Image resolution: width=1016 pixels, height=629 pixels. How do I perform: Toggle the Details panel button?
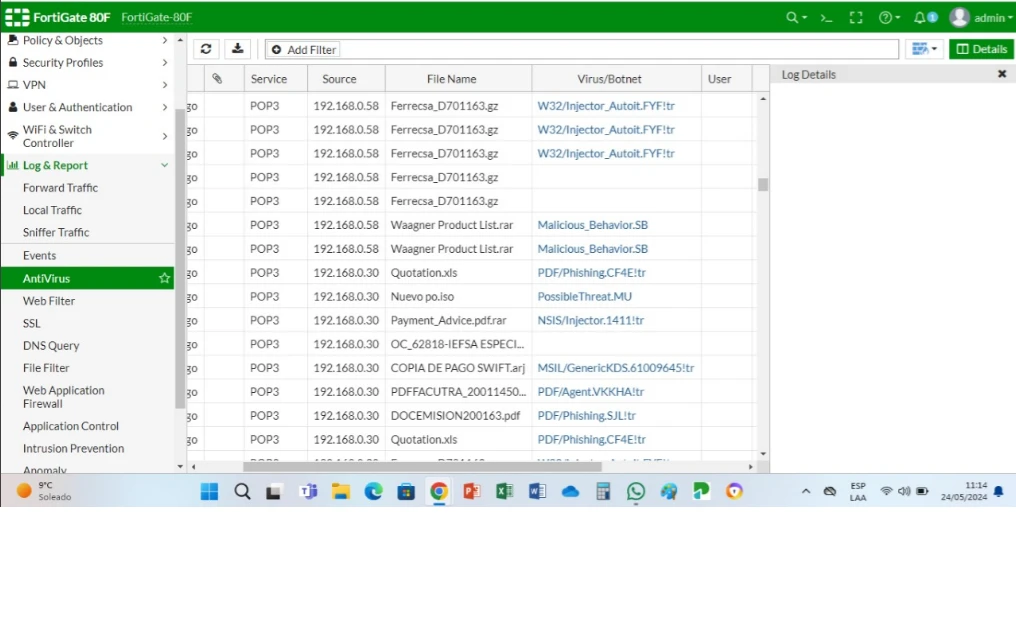click(x=981, y=49)
